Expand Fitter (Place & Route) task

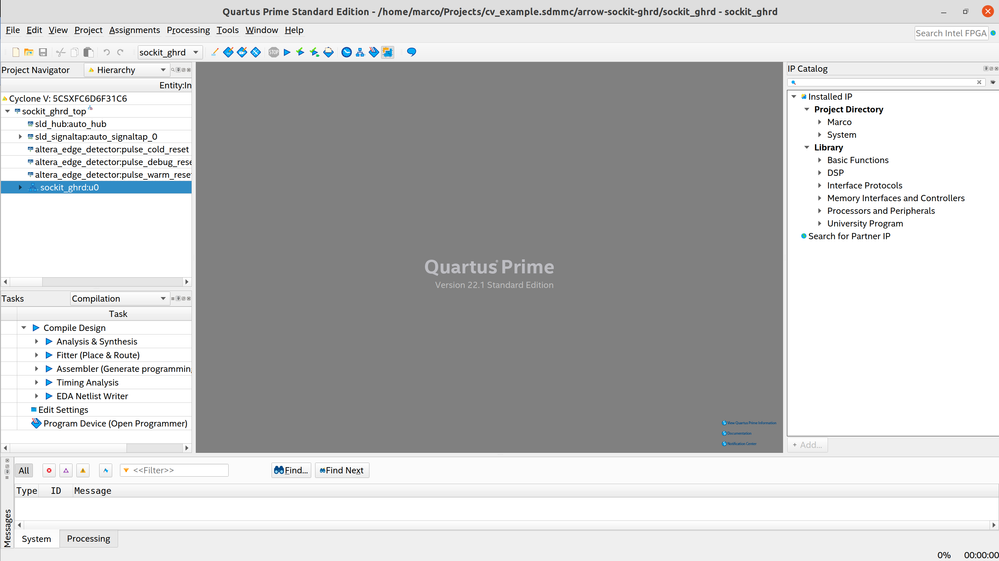36,355
